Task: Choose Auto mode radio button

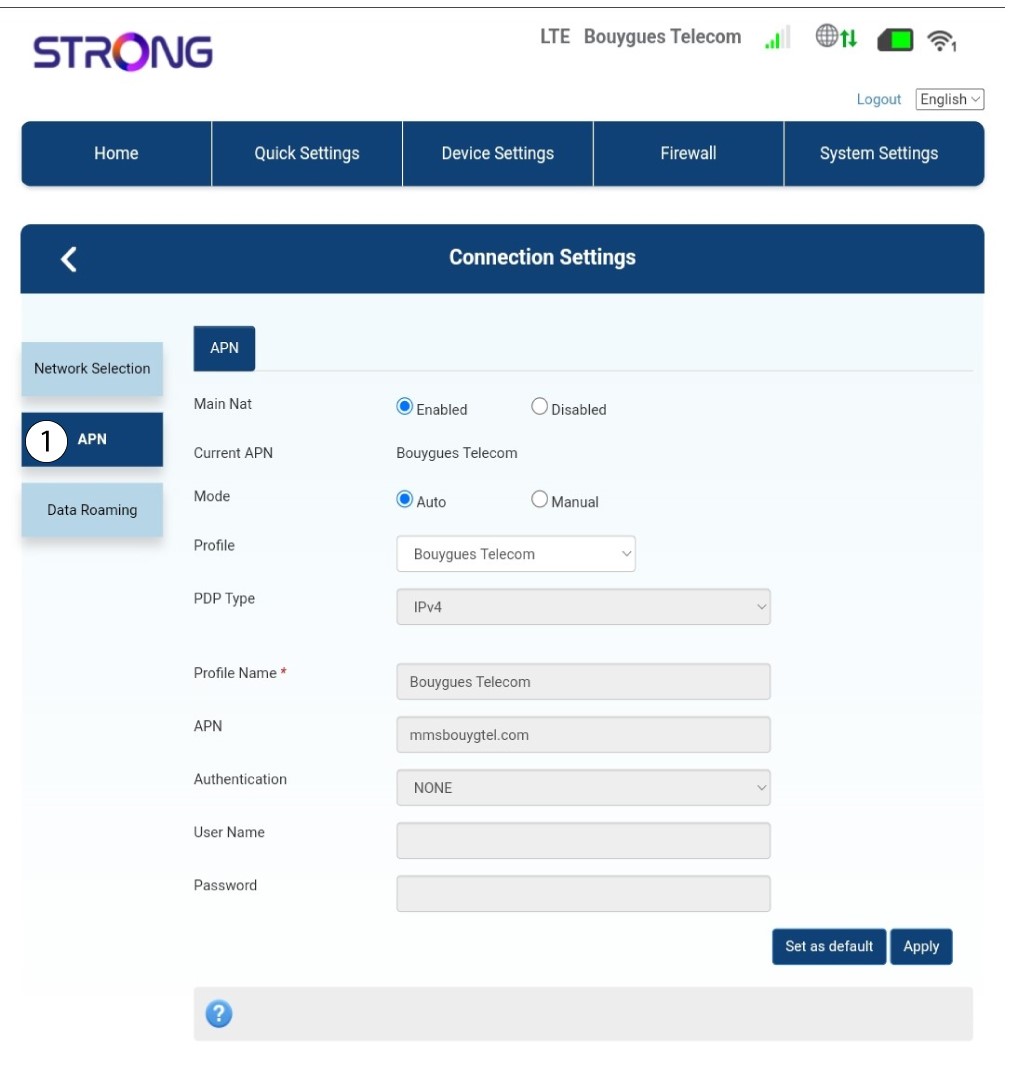Action: (404, 499)
